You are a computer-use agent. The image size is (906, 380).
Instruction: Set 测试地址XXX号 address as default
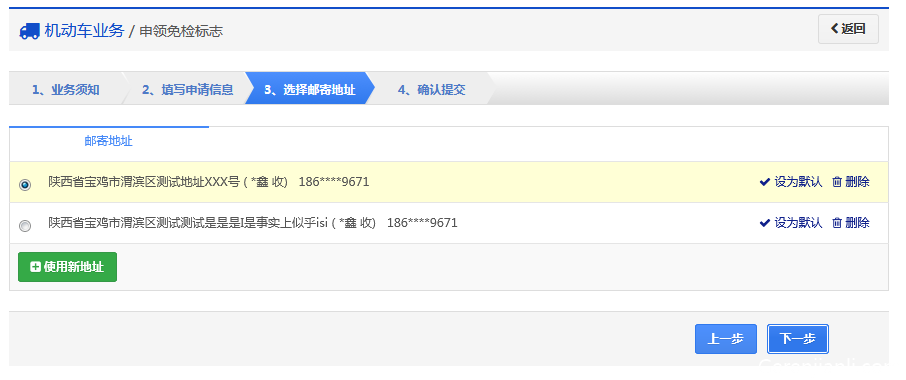pyautogui.click(x=791, y=182)
